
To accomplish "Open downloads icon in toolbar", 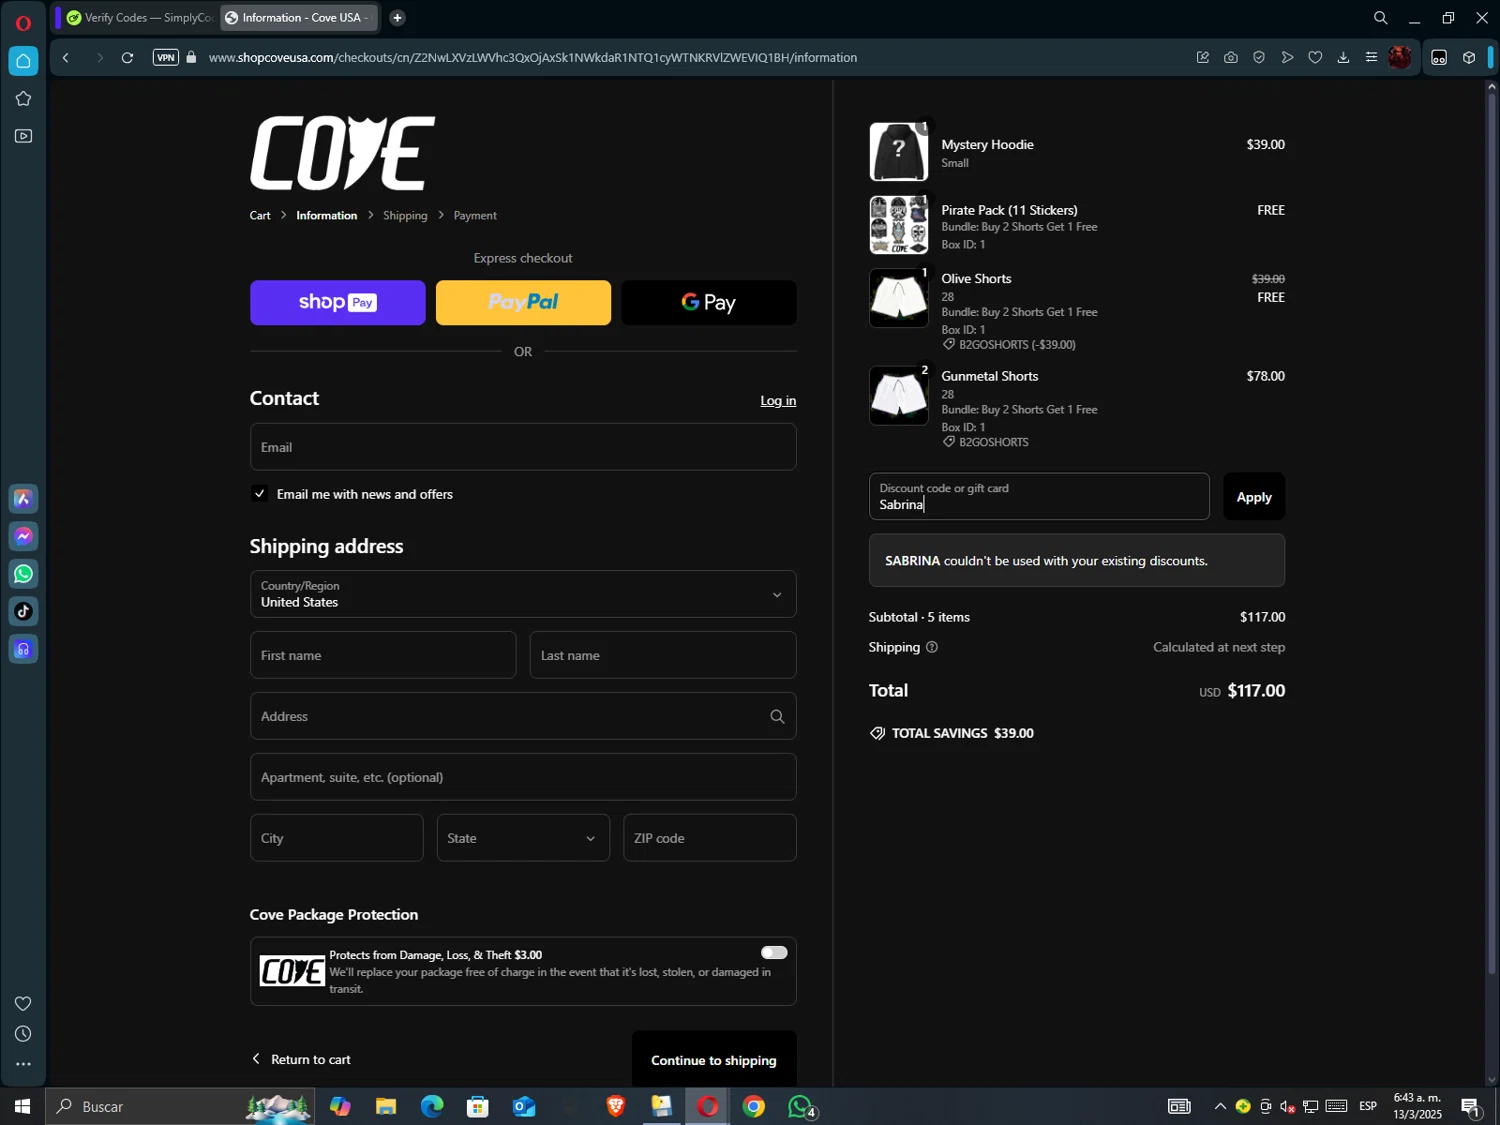I will pos(1343,58).
